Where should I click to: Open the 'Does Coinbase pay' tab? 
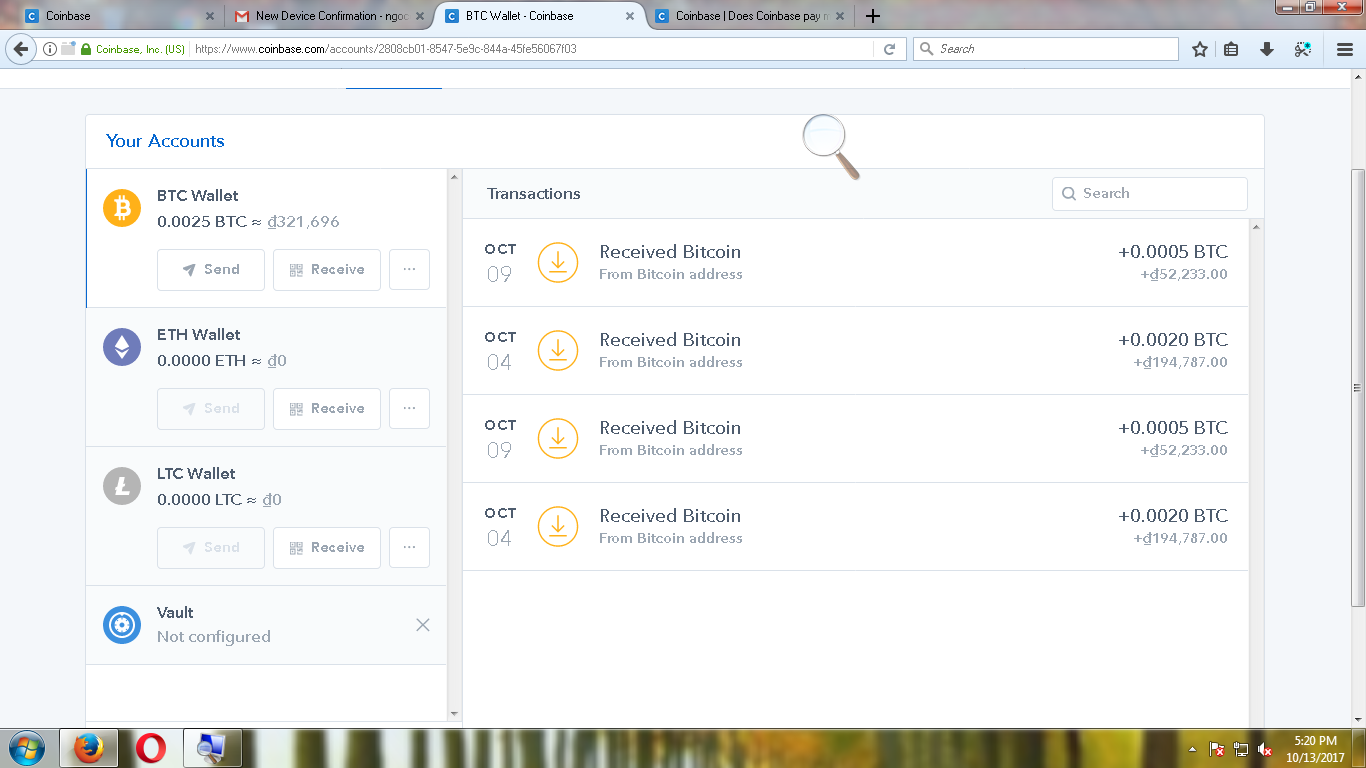tap(749, 16)
